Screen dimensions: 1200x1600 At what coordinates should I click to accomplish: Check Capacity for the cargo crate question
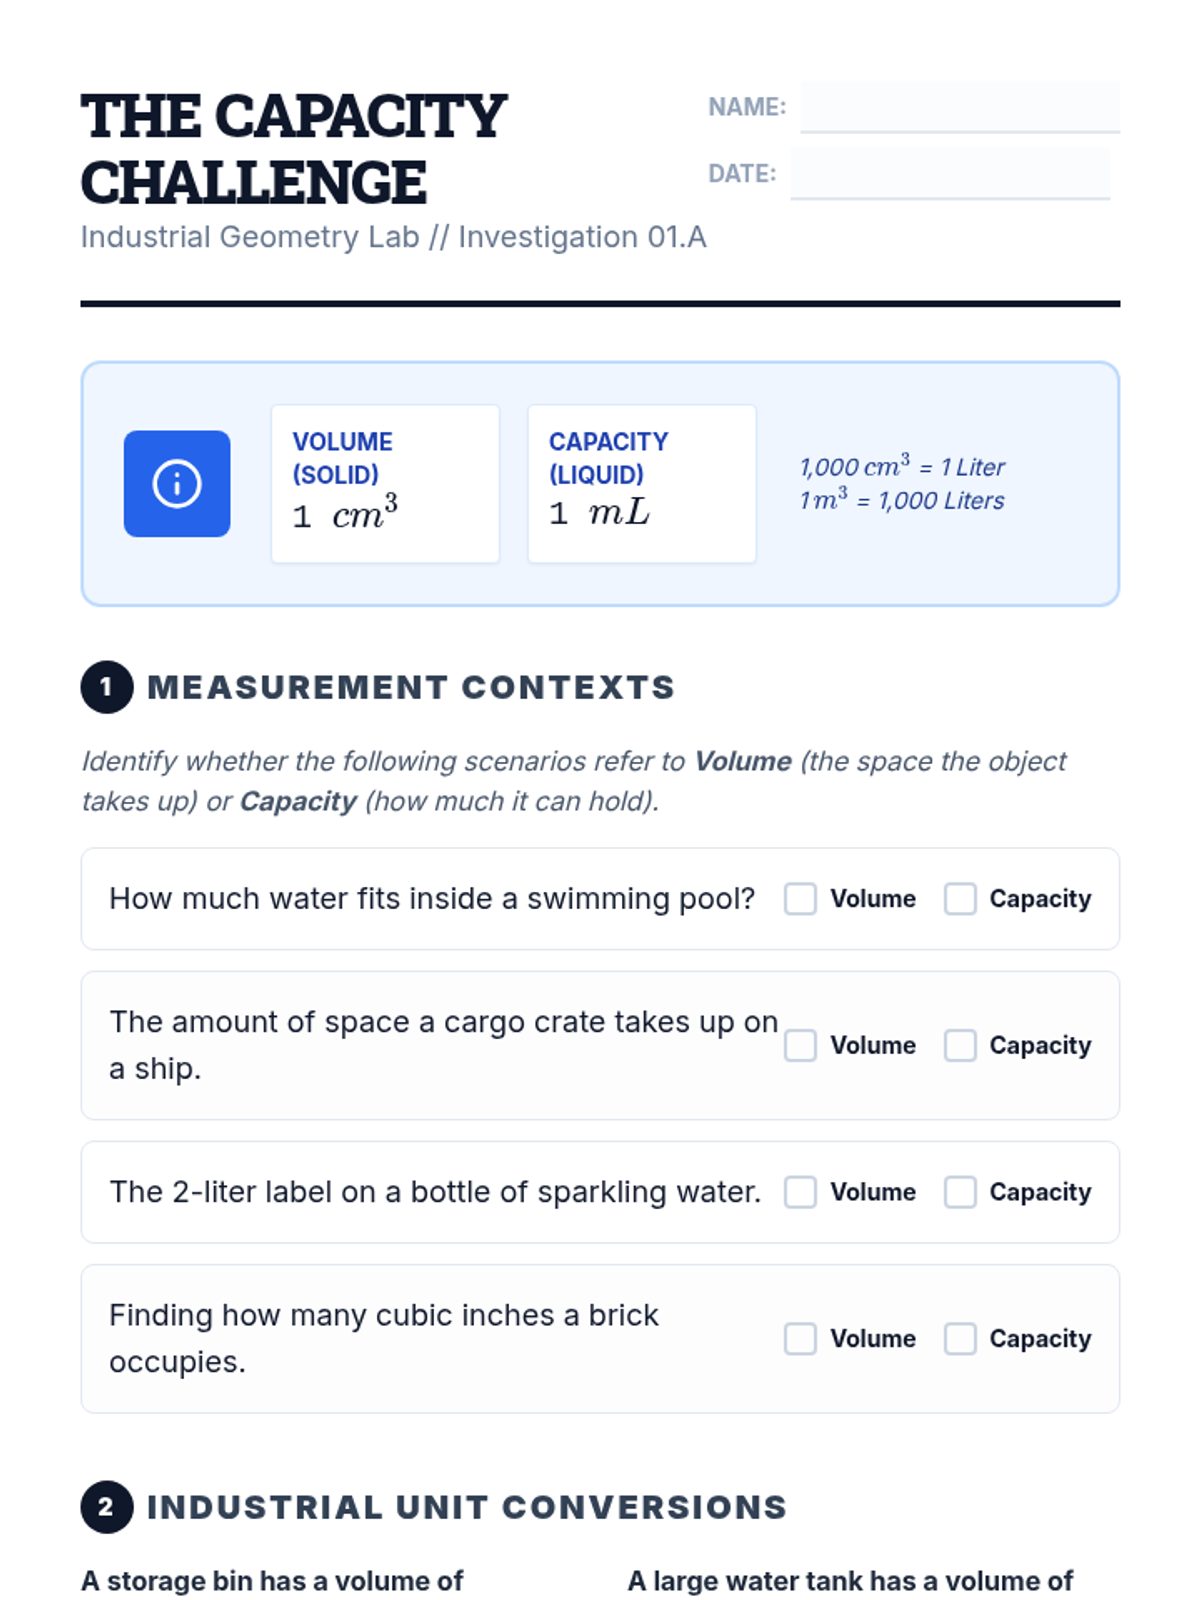click(x=960, y=1045)
